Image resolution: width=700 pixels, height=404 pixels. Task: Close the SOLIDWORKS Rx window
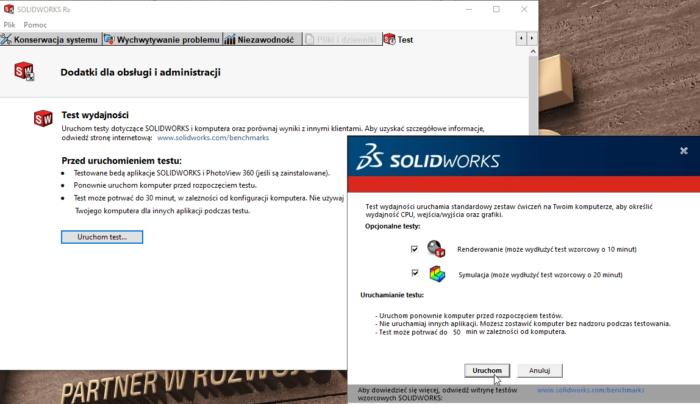(524, 9)
